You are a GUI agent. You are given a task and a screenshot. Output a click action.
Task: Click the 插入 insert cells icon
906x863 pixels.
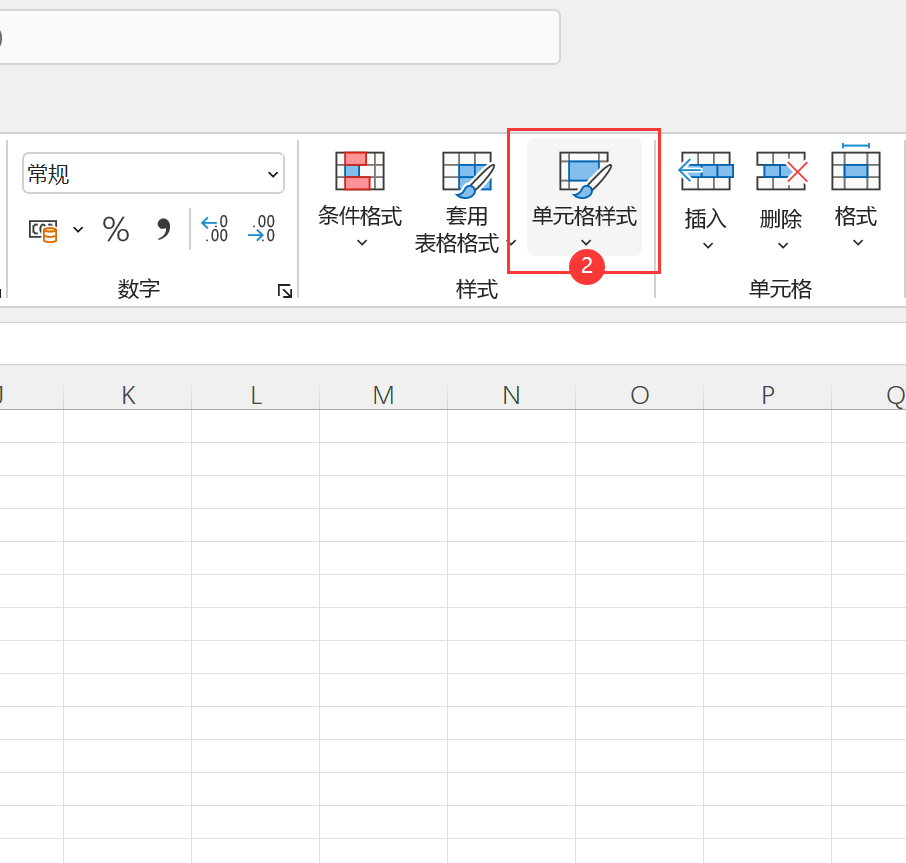coord(706,171)
